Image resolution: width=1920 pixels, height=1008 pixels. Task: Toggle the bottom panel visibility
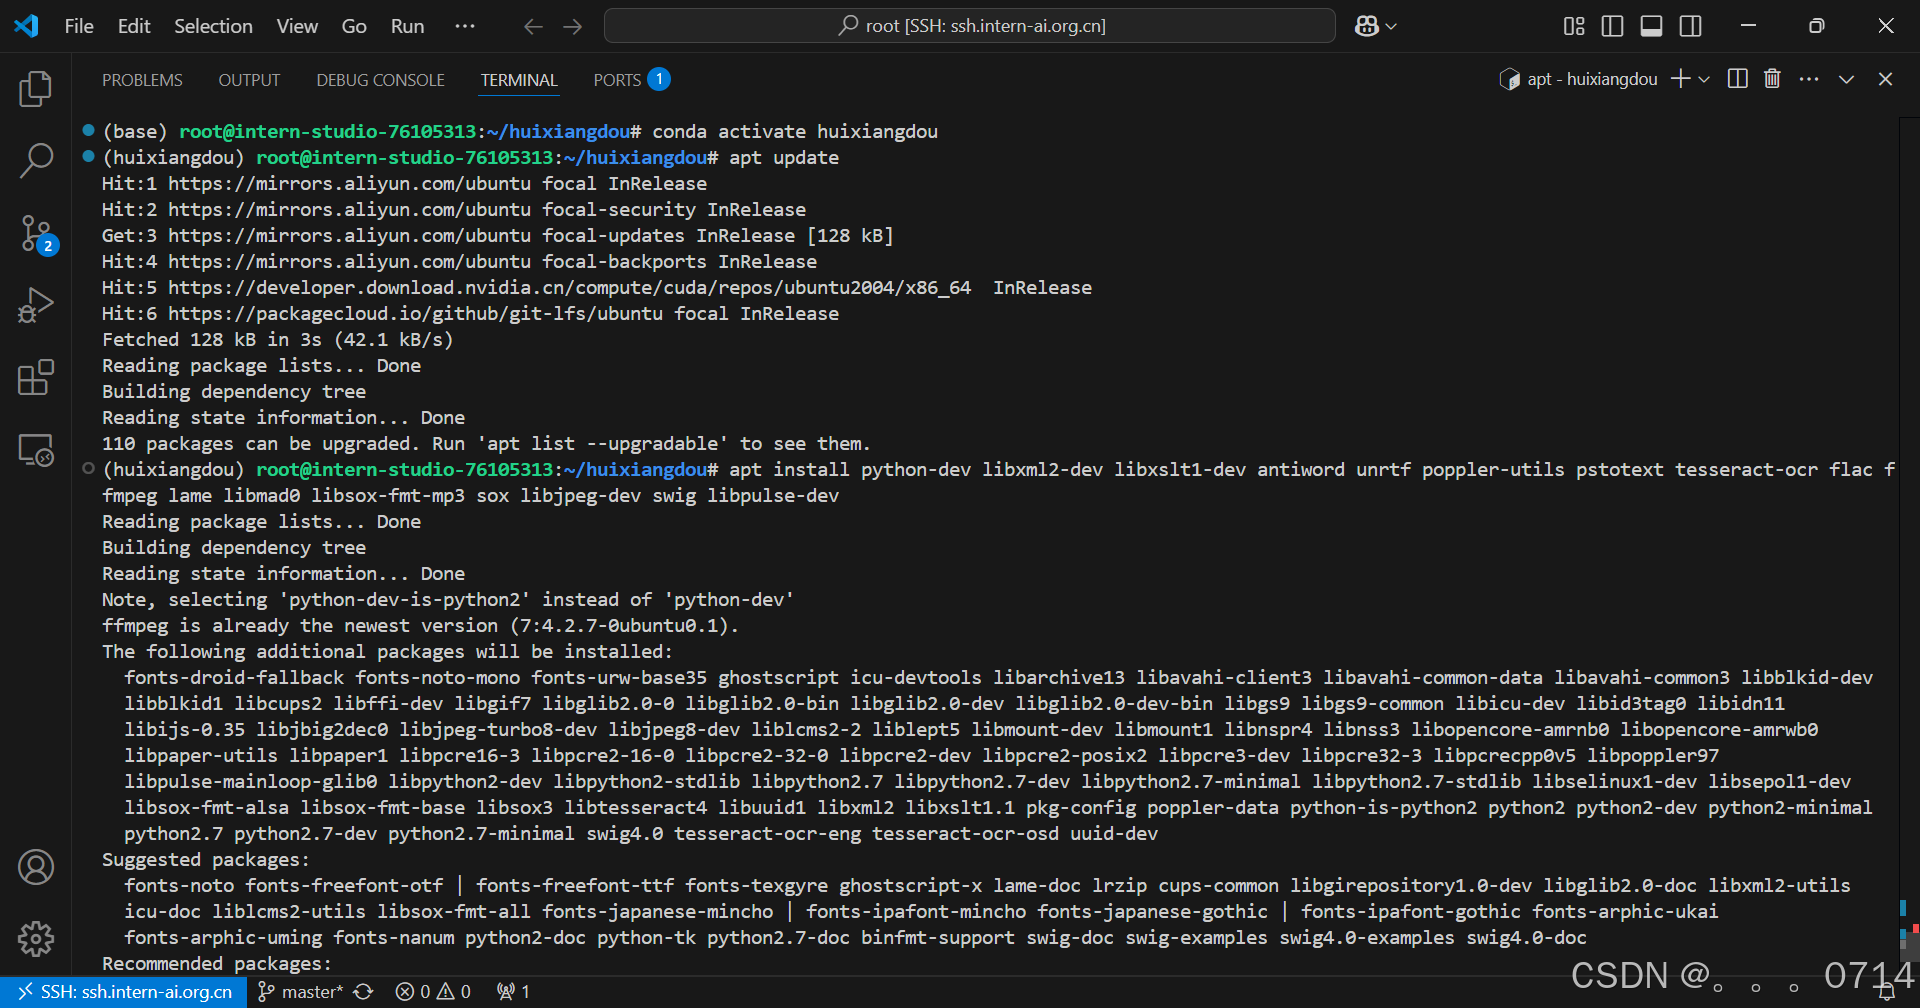[x=1652, y=26]
